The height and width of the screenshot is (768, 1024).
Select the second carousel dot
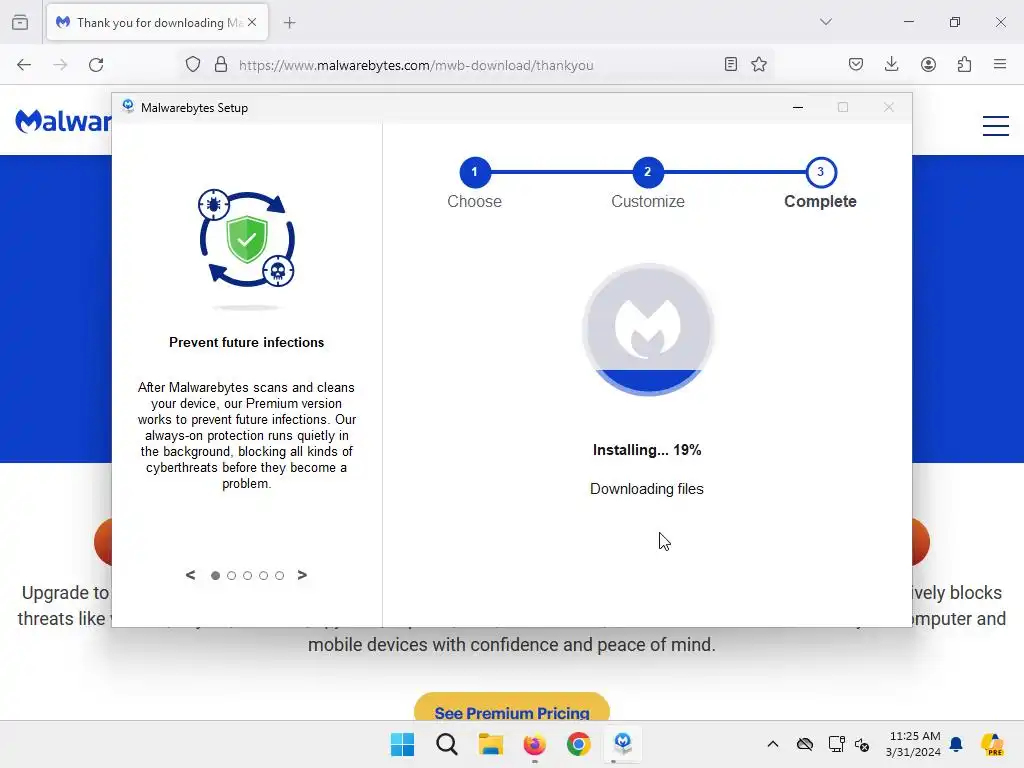pyautogui.click(x=231, y=575)
